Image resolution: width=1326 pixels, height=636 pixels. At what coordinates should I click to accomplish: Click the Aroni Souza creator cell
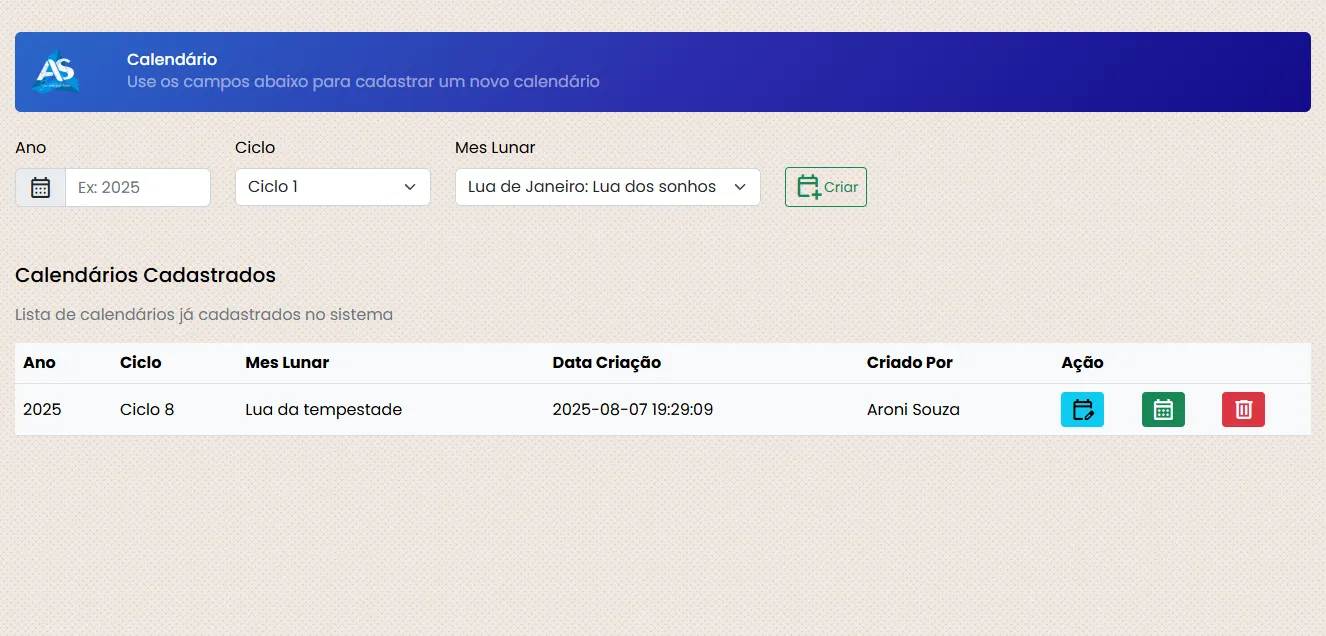pos(913,409)
